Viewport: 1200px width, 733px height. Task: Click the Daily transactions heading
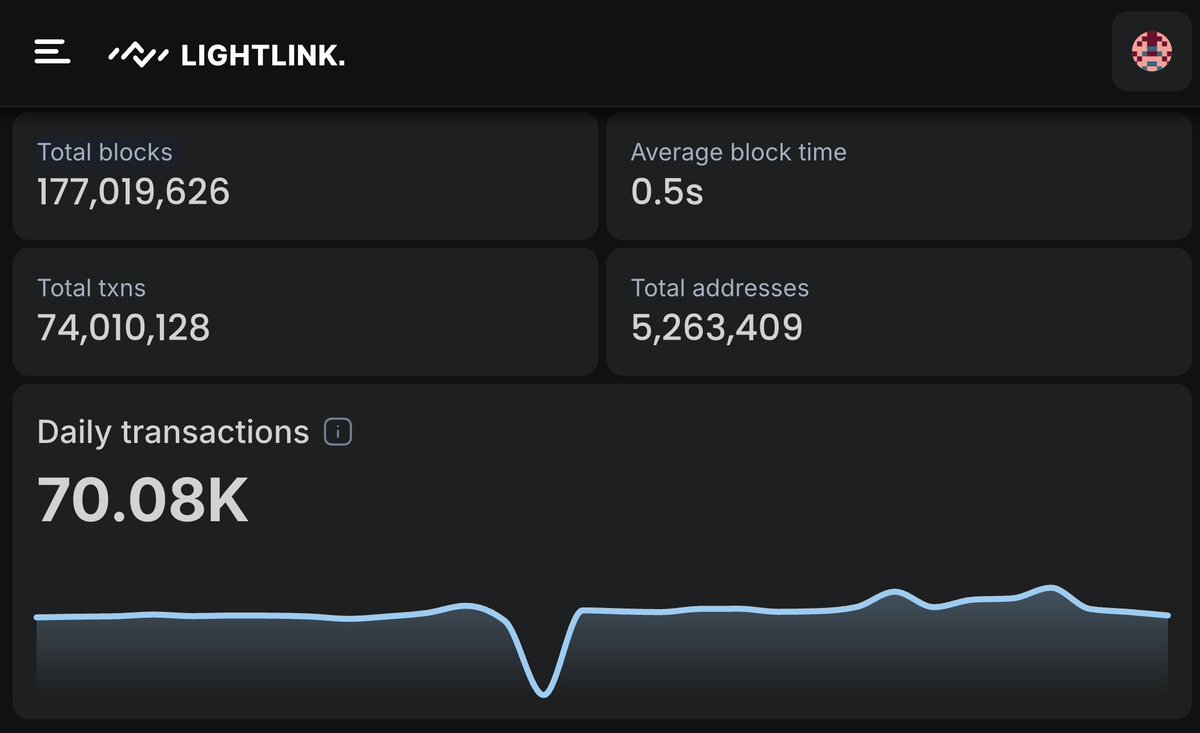172,431
